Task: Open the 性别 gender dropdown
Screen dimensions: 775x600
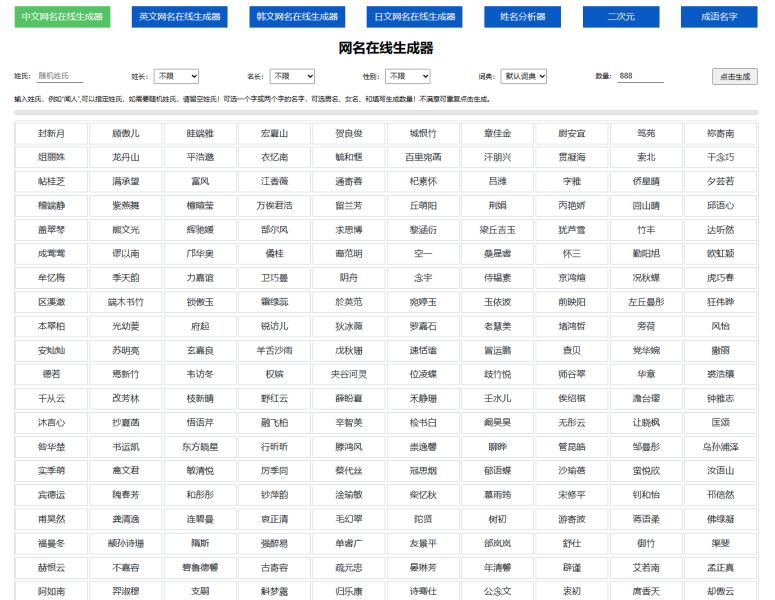Action: (408, 76)
